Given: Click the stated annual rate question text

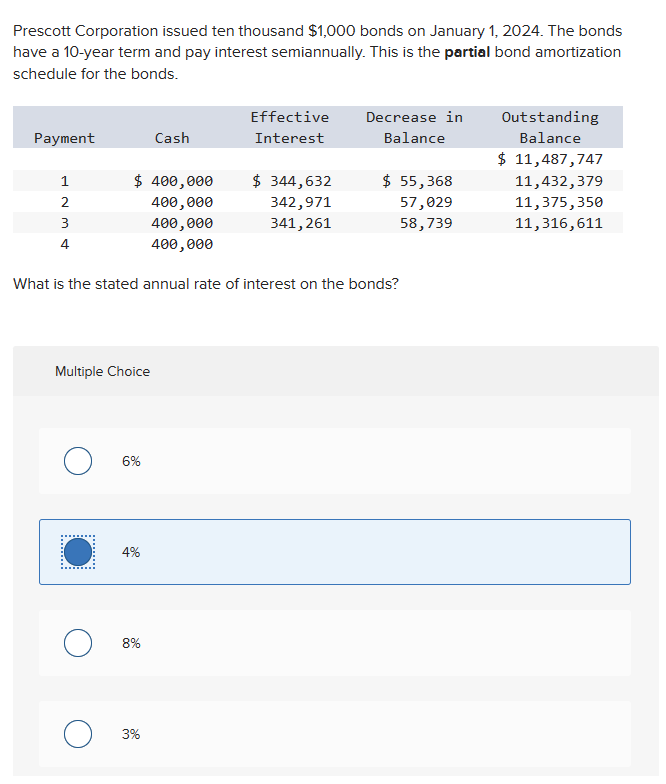Looking at the screenshot, I should [206, 284].
